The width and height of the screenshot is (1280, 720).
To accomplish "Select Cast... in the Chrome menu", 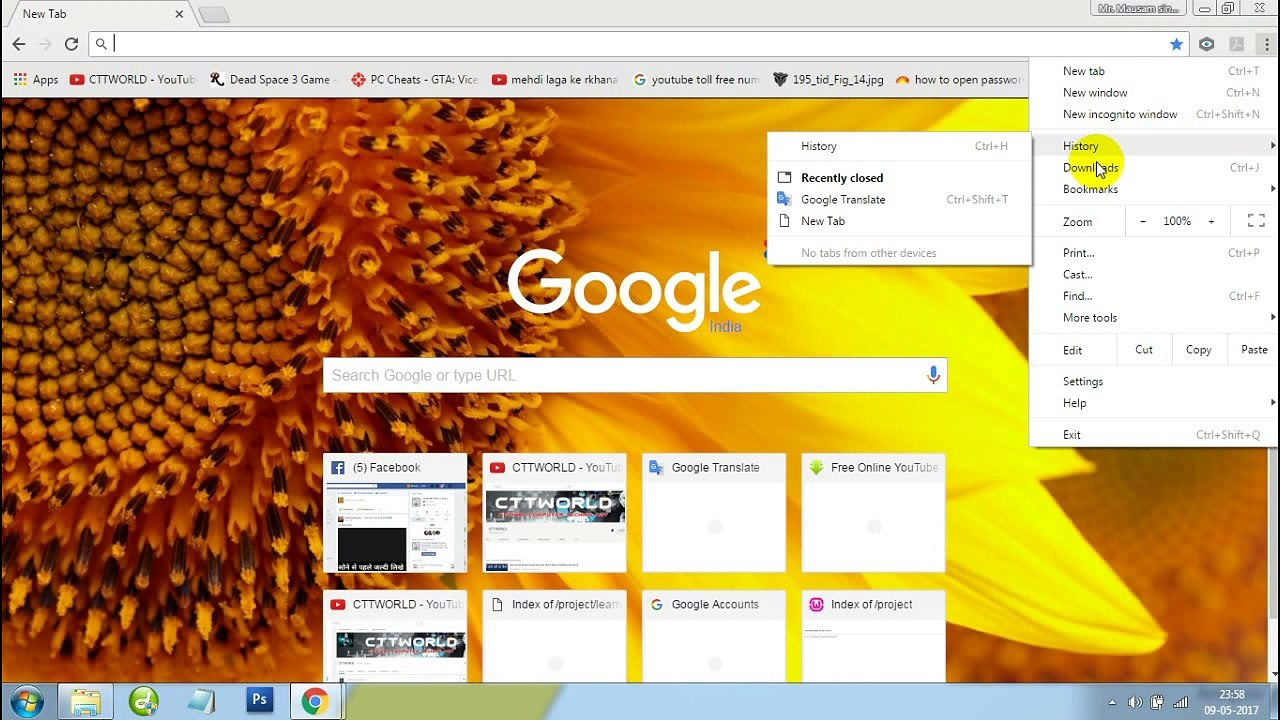I will [1154, 275].
